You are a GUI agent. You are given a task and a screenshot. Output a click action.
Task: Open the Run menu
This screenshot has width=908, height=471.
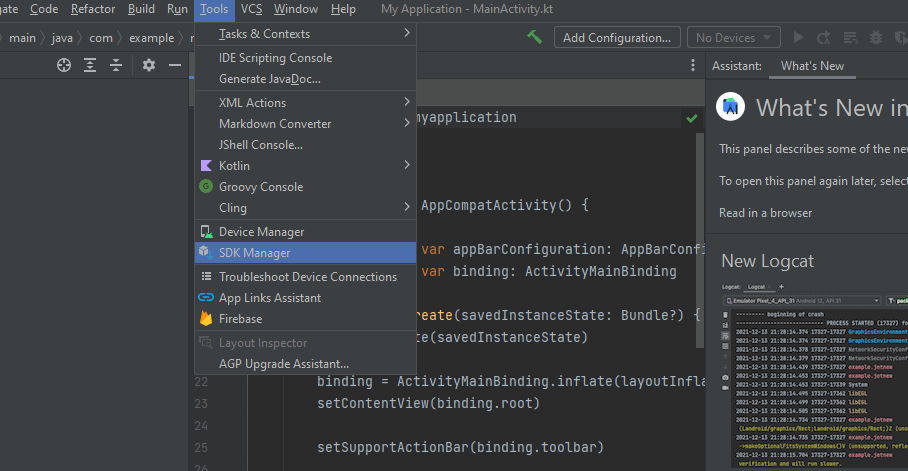pyautogui.click(x=177, y=9)
